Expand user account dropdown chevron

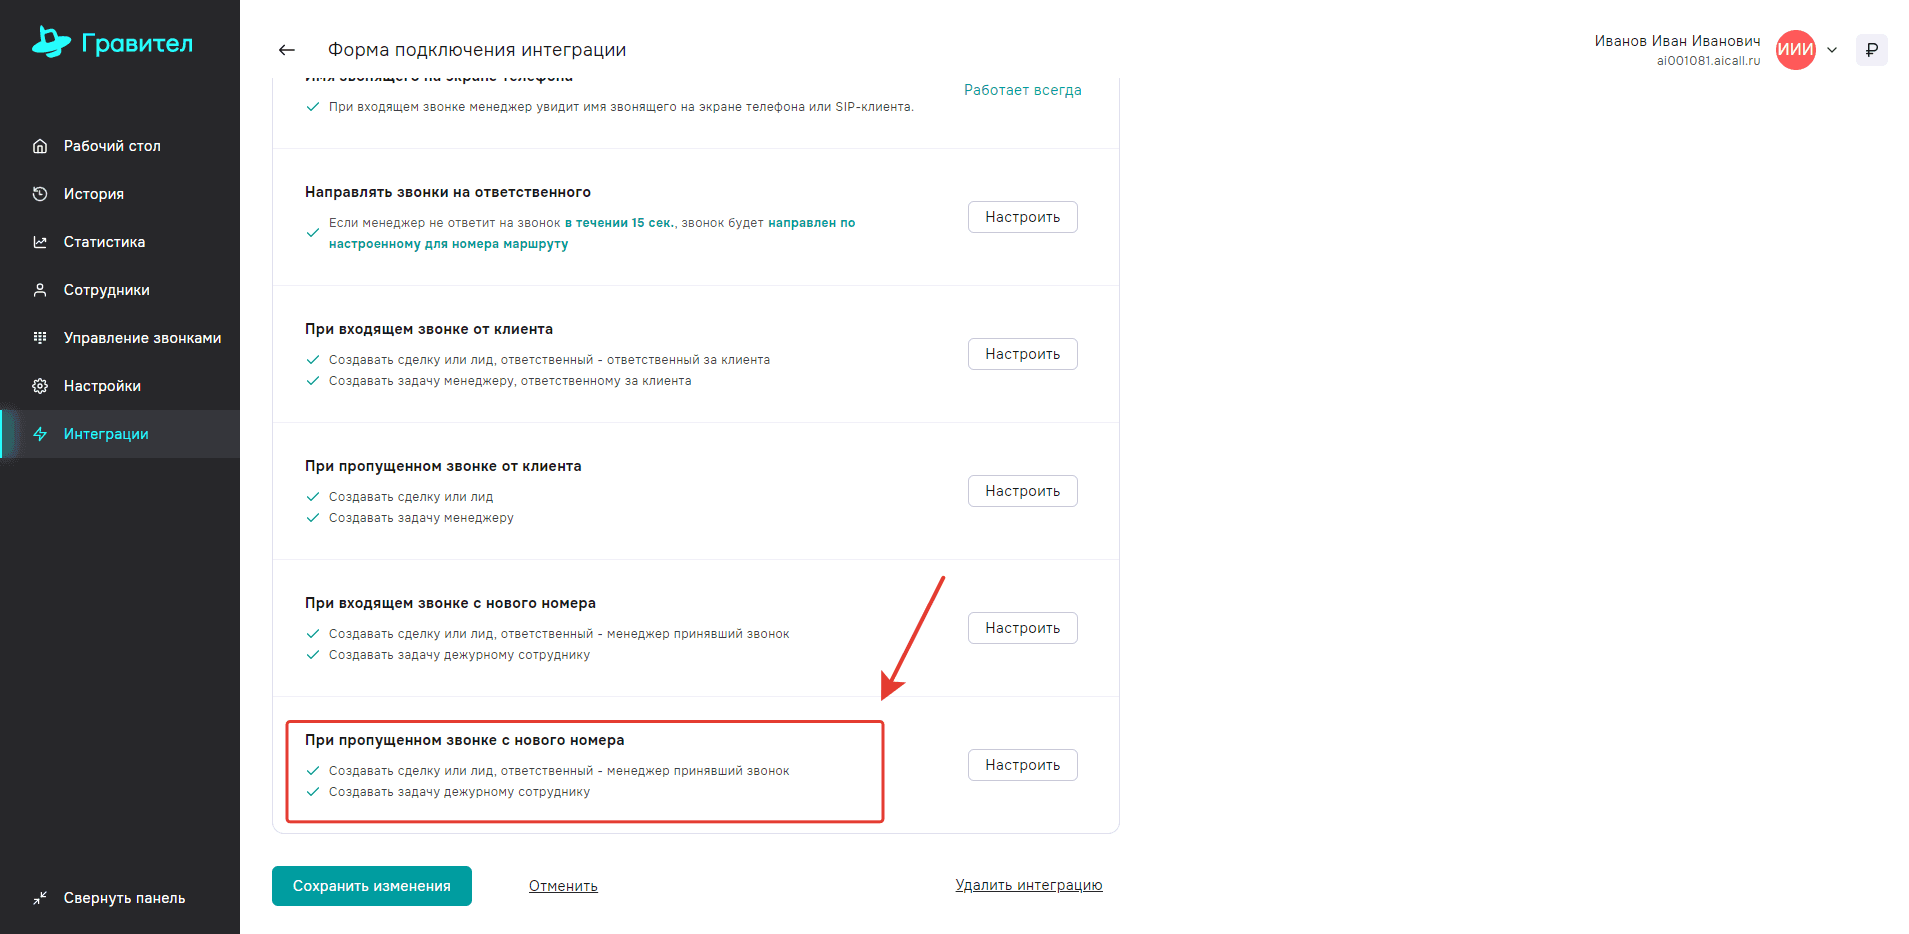pos(1832,50)
